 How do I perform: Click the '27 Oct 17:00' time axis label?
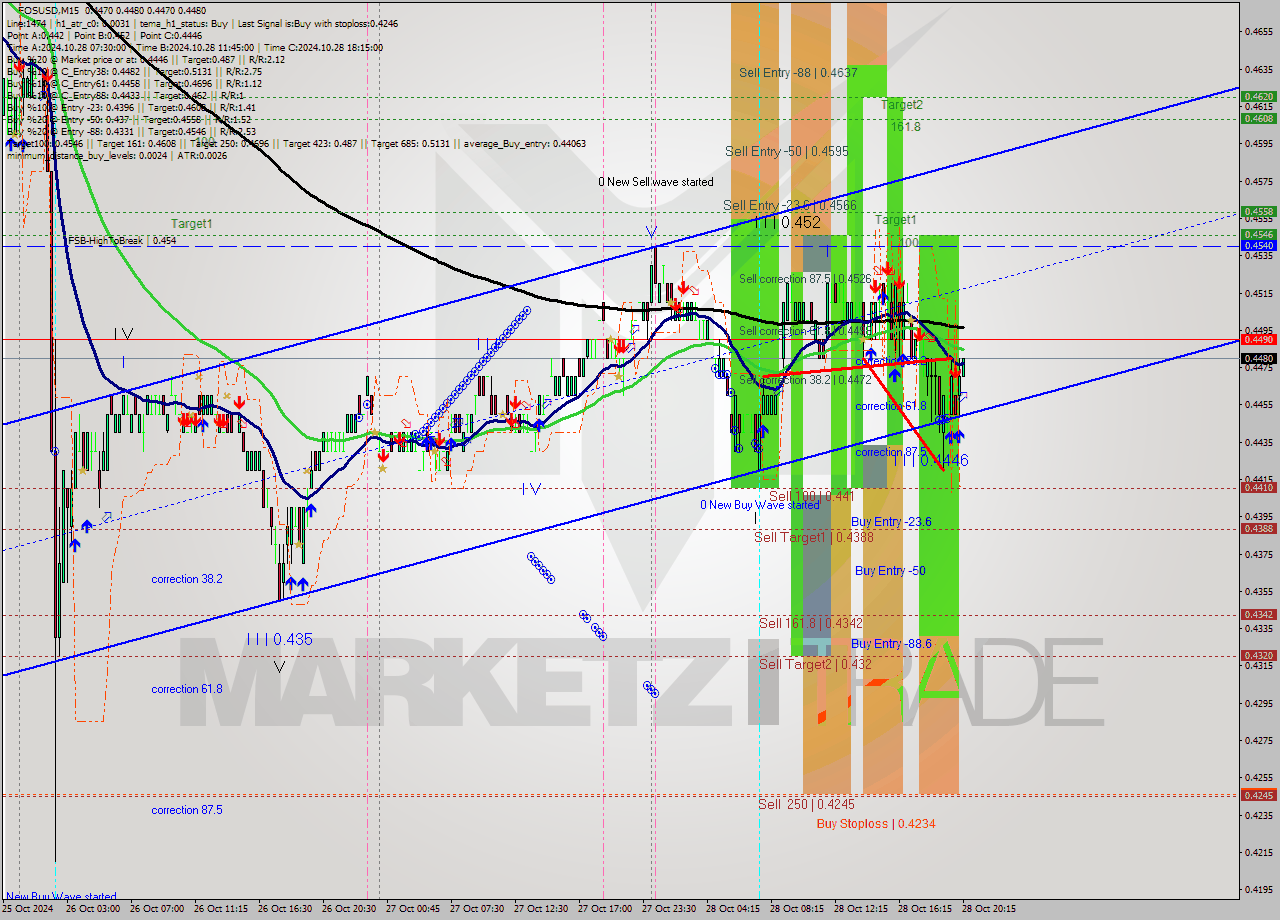click(605, 909)
